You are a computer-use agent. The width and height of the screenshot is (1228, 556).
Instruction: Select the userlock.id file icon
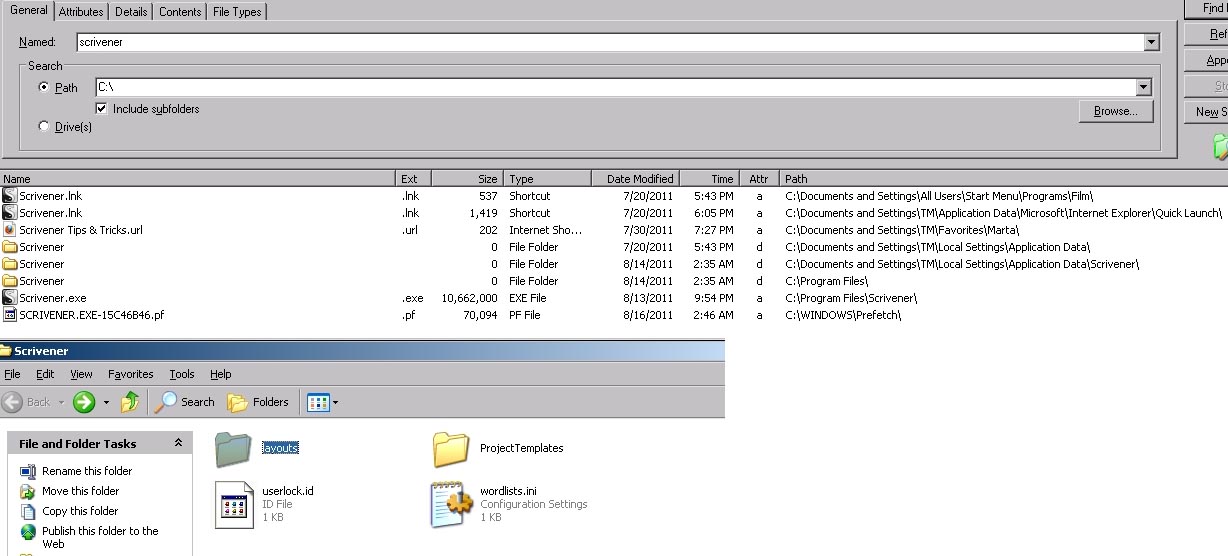pos(235,504)
